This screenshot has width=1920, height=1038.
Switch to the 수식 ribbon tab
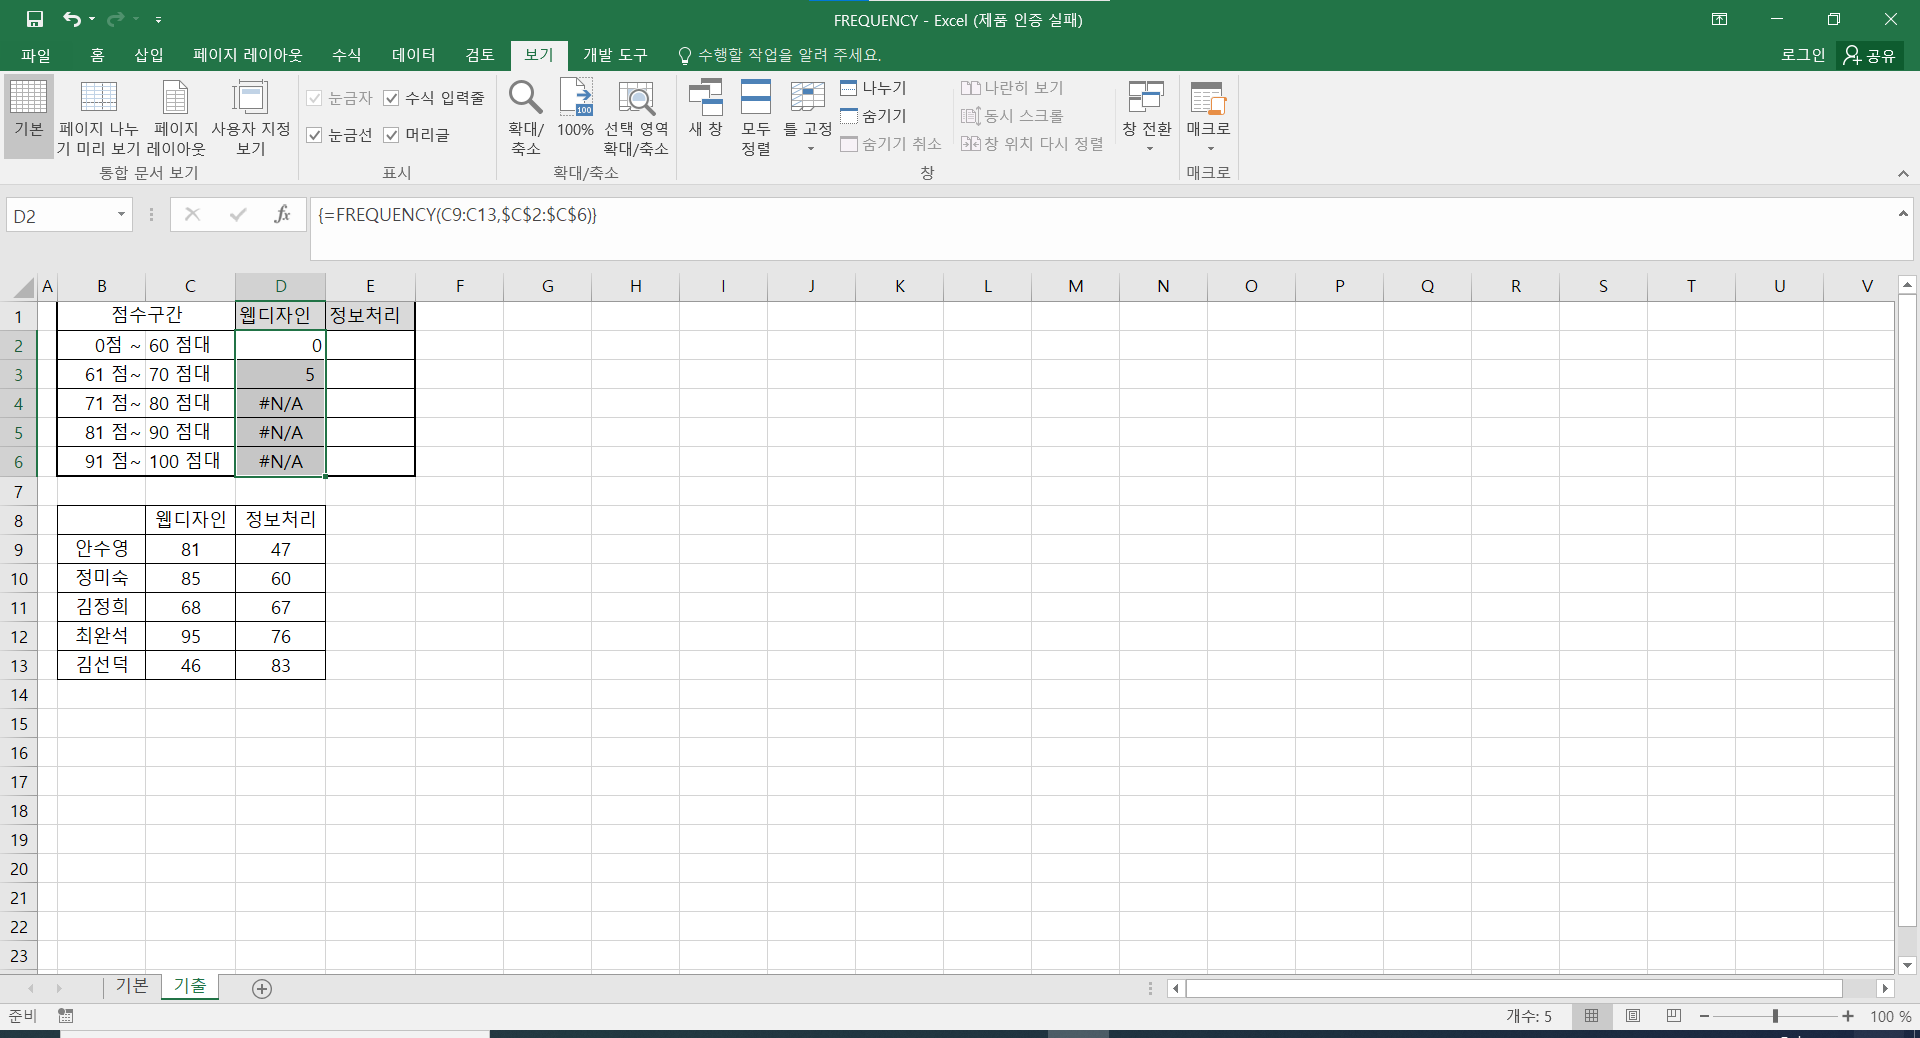tap(346, 55)
